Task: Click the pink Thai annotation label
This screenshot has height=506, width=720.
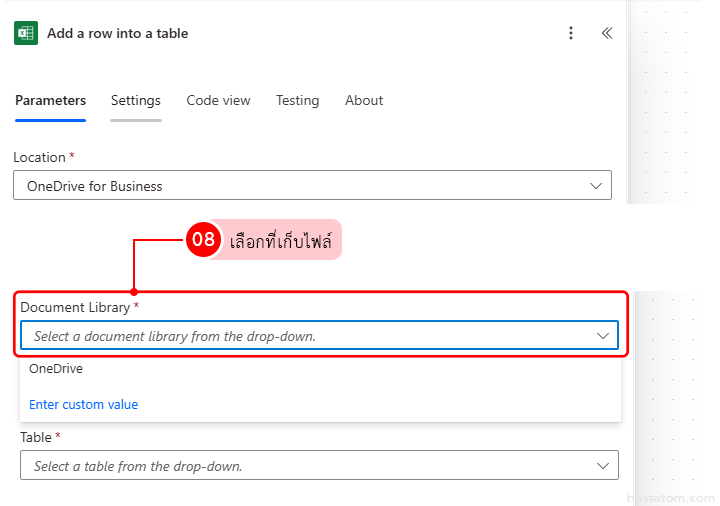Action: 284,240
